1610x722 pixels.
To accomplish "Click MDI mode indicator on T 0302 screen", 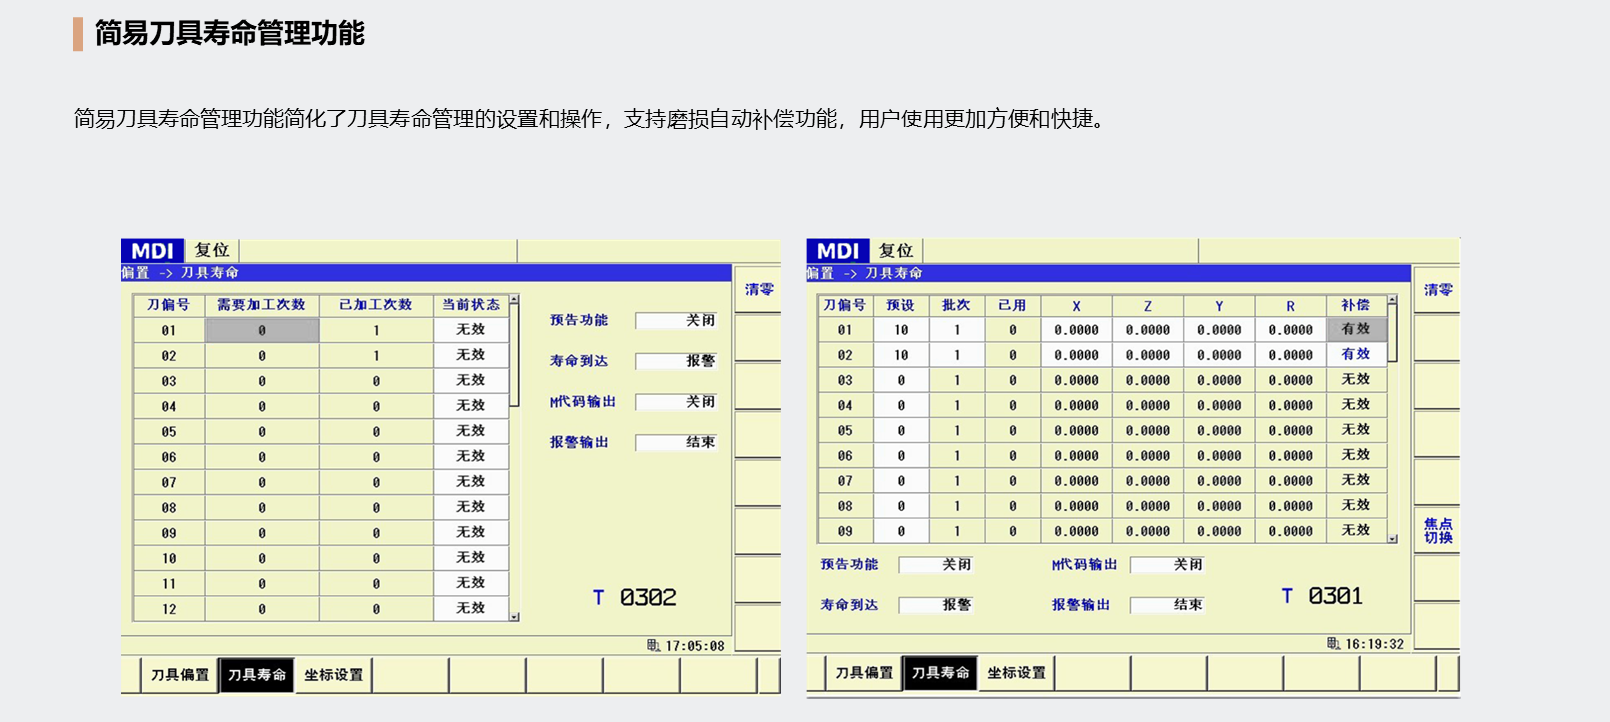I will pos(152,251).
